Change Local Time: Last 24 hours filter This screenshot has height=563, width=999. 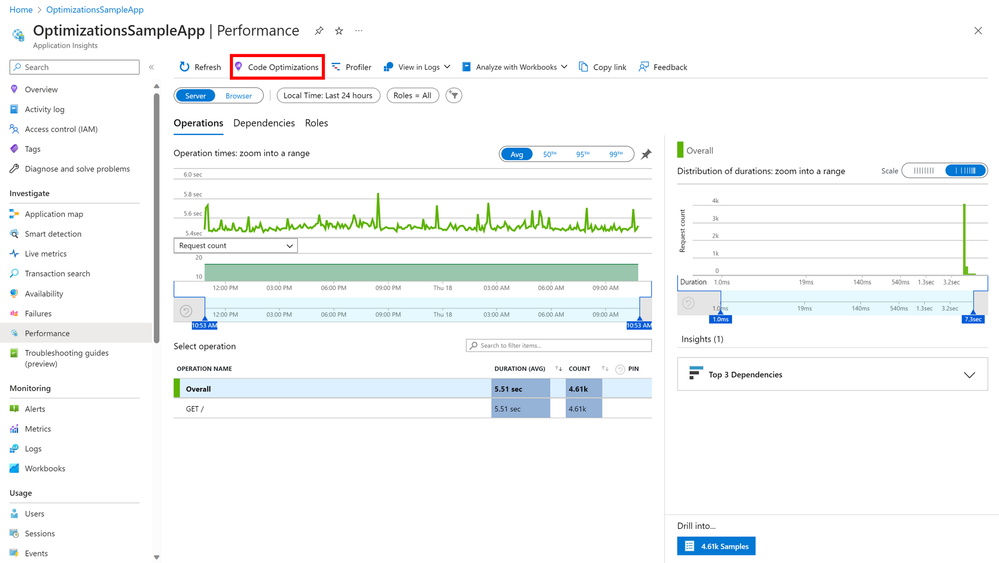coord(328,96)
